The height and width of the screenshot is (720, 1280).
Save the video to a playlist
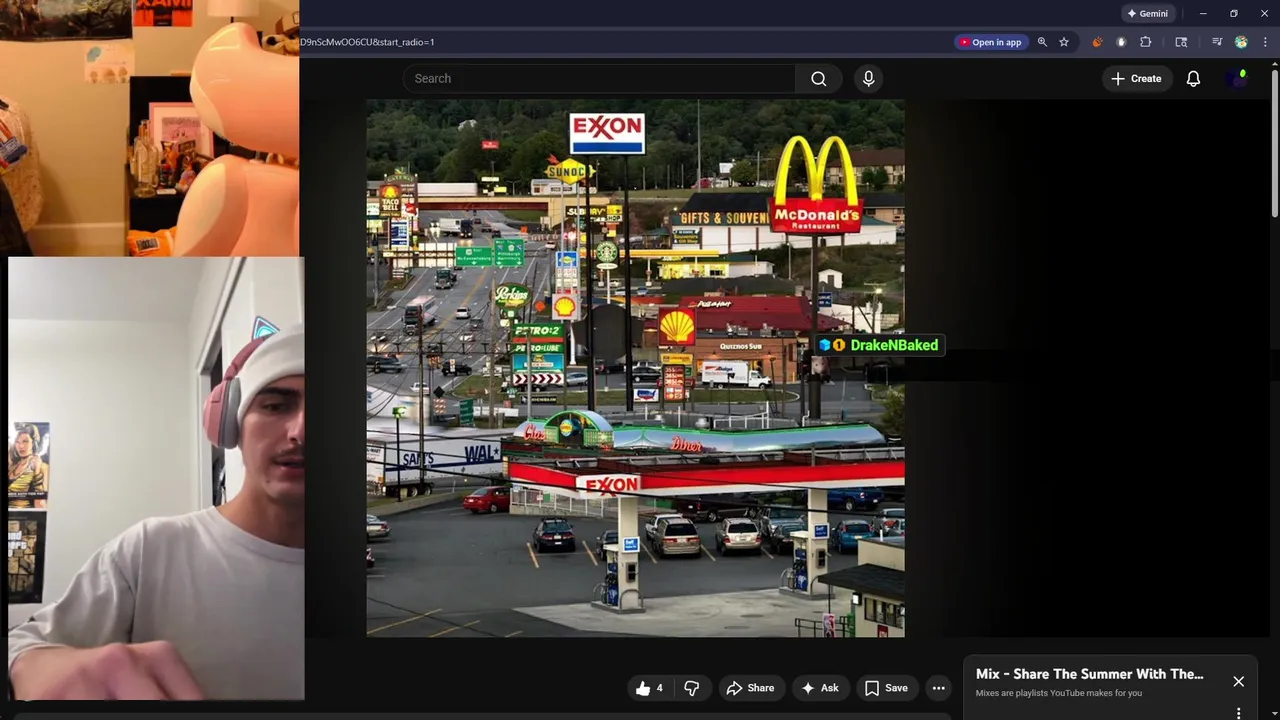tap(886, 688)
